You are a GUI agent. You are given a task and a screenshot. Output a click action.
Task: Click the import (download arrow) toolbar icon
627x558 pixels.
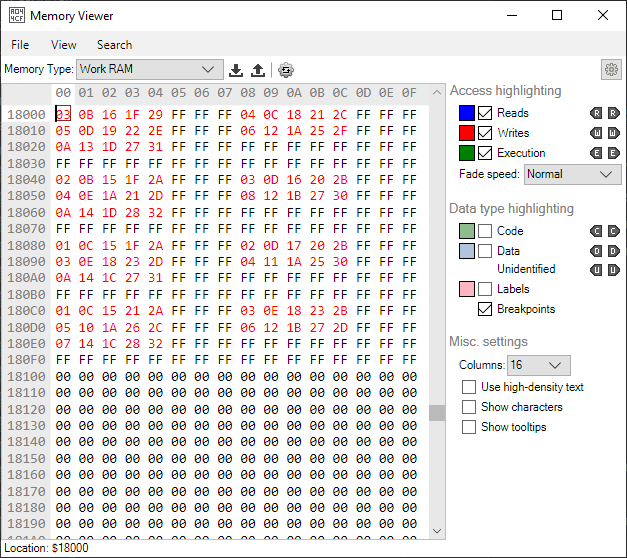click(x=236, y=70)
